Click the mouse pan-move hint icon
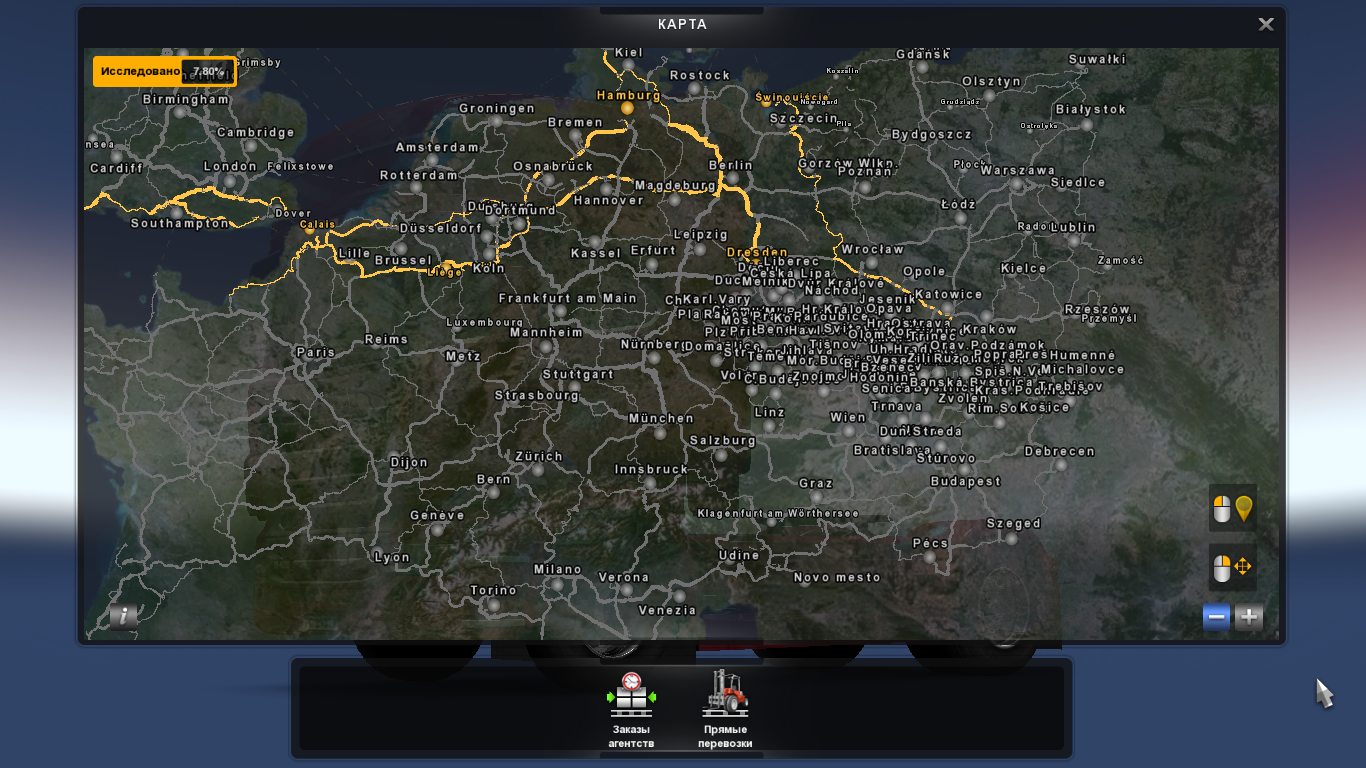 (1233, 568)
